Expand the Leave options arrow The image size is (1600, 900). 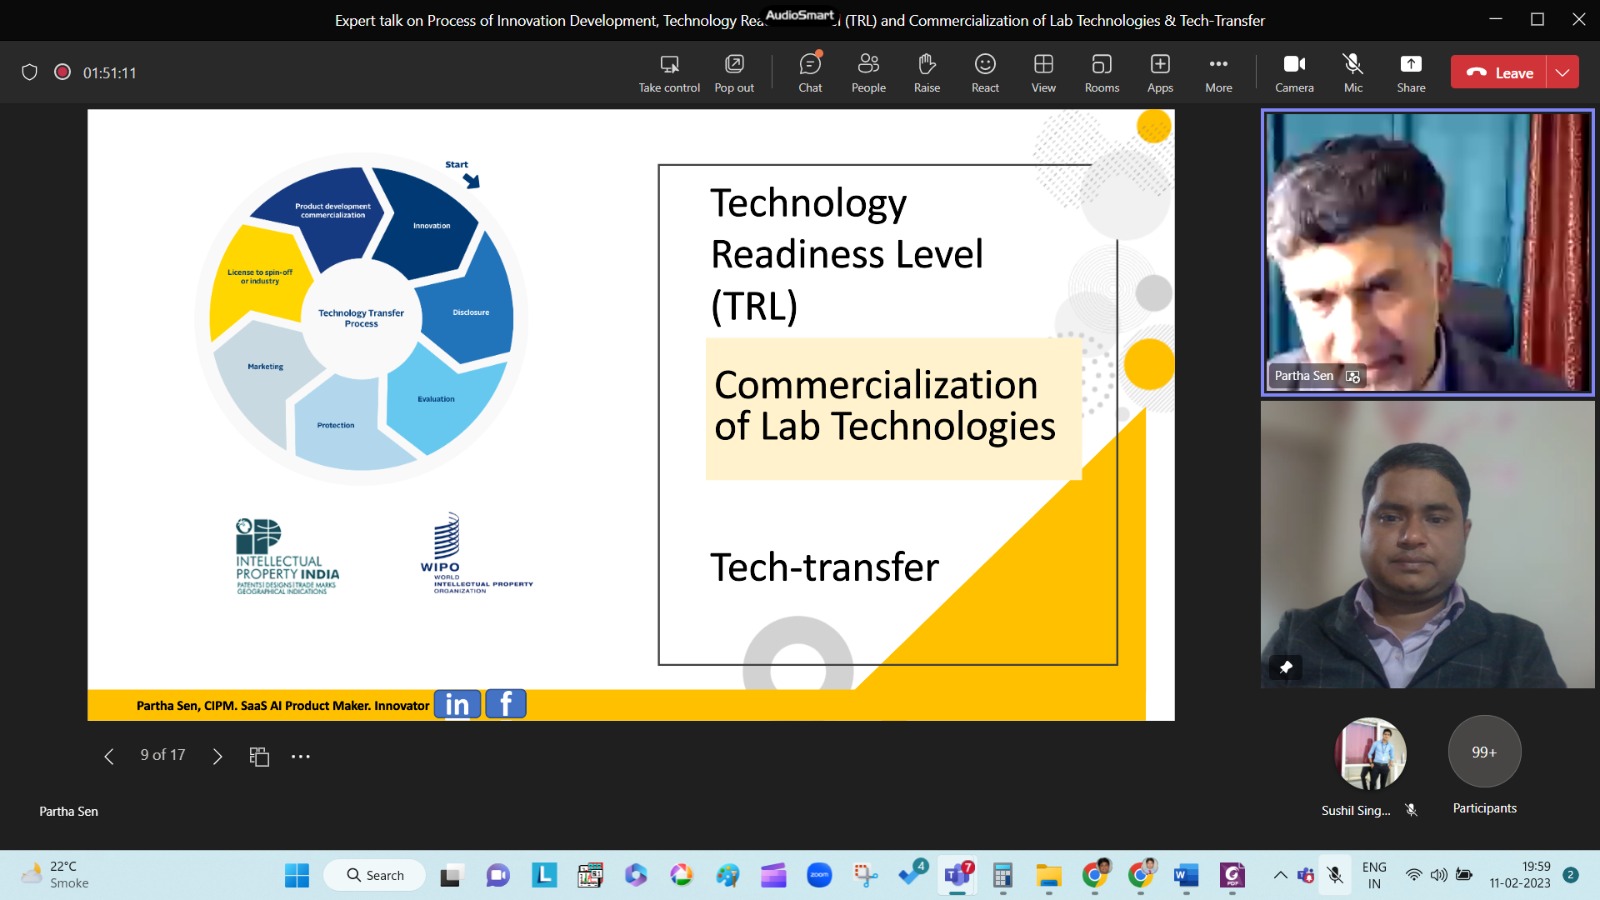[x=1563, y=72]
